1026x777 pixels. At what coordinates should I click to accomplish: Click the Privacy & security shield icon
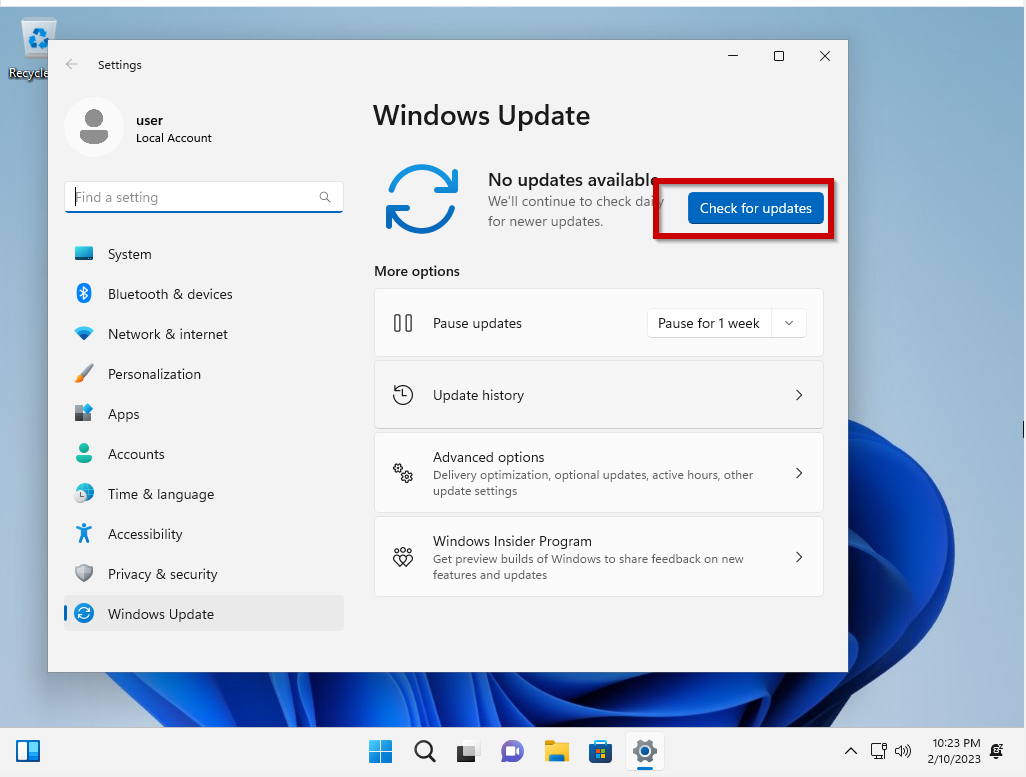84,573
